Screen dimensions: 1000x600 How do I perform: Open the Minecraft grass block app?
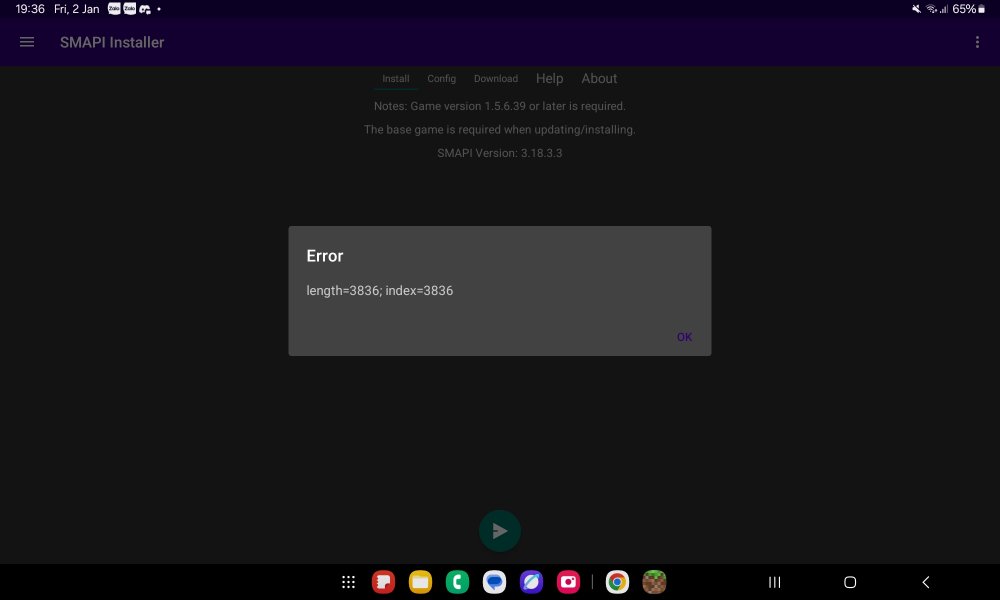[x=654, y=582]
